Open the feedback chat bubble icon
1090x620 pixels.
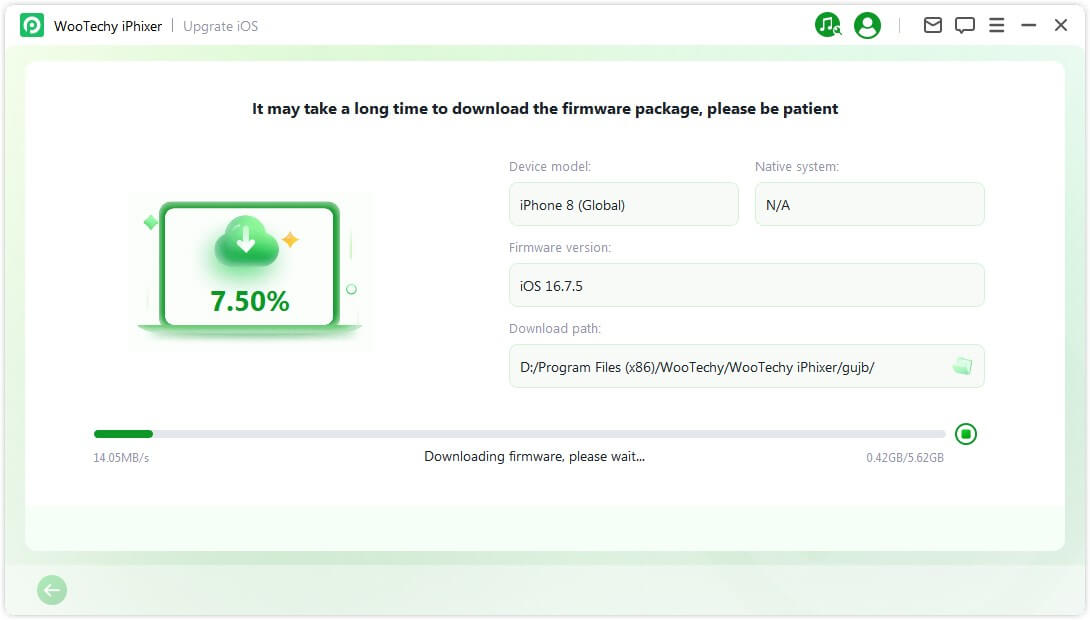coord(964,26)
